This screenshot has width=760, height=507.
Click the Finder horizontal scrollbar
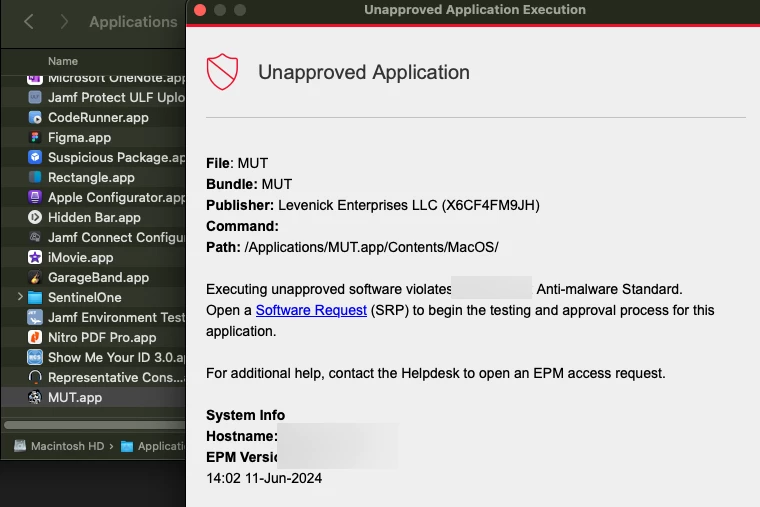point(95,425)
